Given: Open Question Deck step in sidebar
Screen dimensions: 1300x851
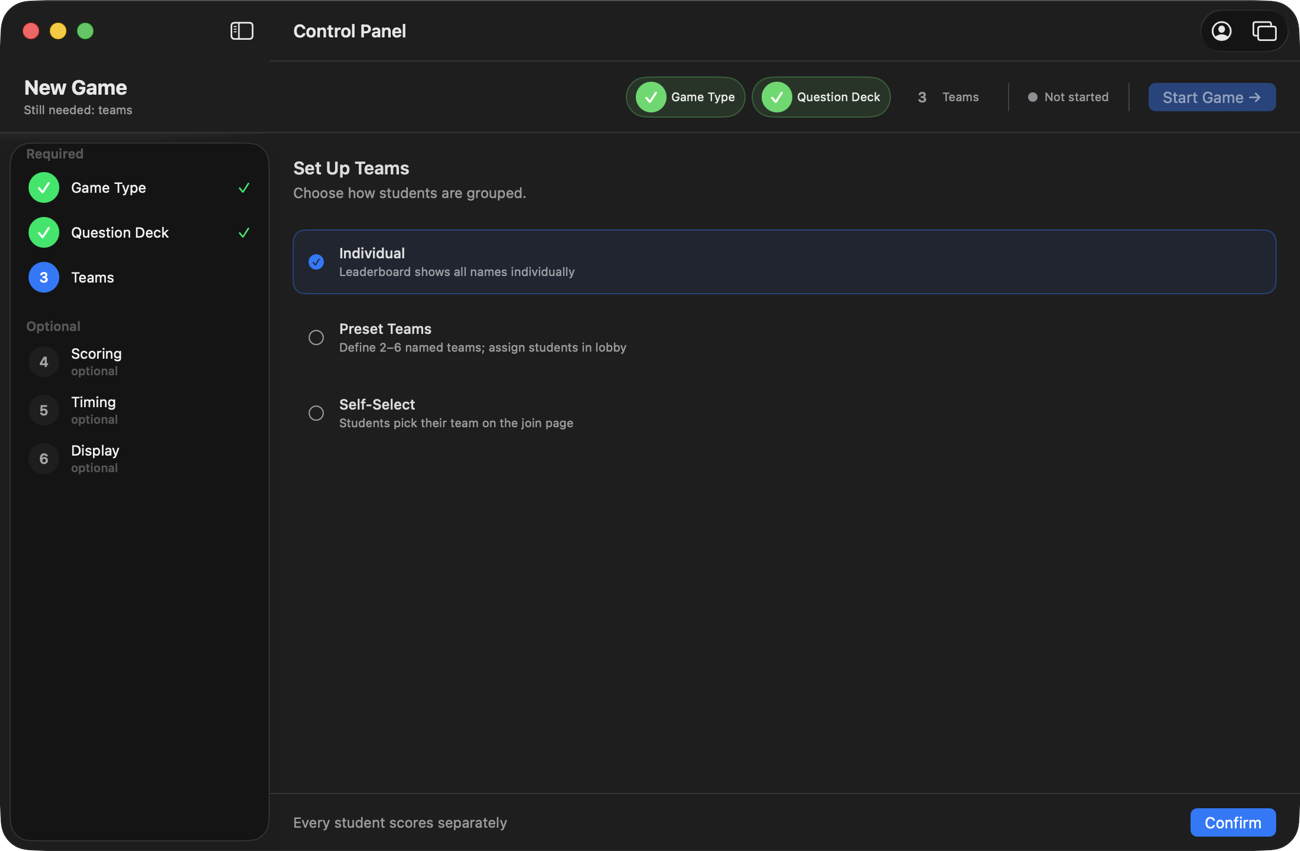Looking at the screenshot, I should point(140,233).
